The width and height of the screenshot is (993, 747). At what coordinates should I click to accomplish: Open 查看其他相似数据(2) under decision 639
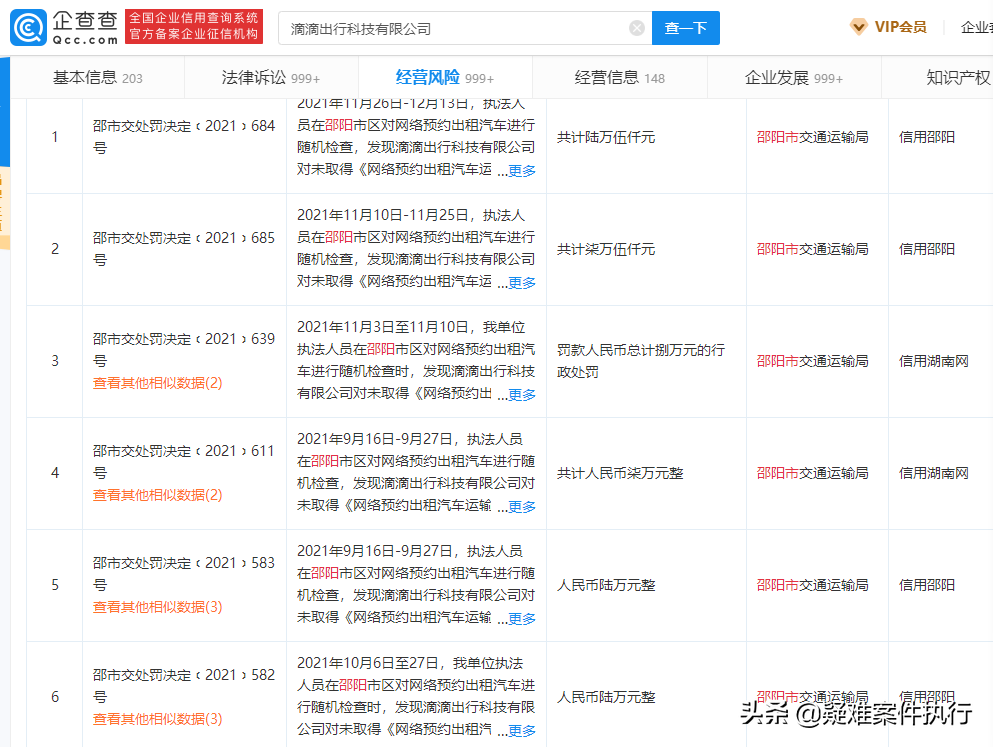point(158,383)
